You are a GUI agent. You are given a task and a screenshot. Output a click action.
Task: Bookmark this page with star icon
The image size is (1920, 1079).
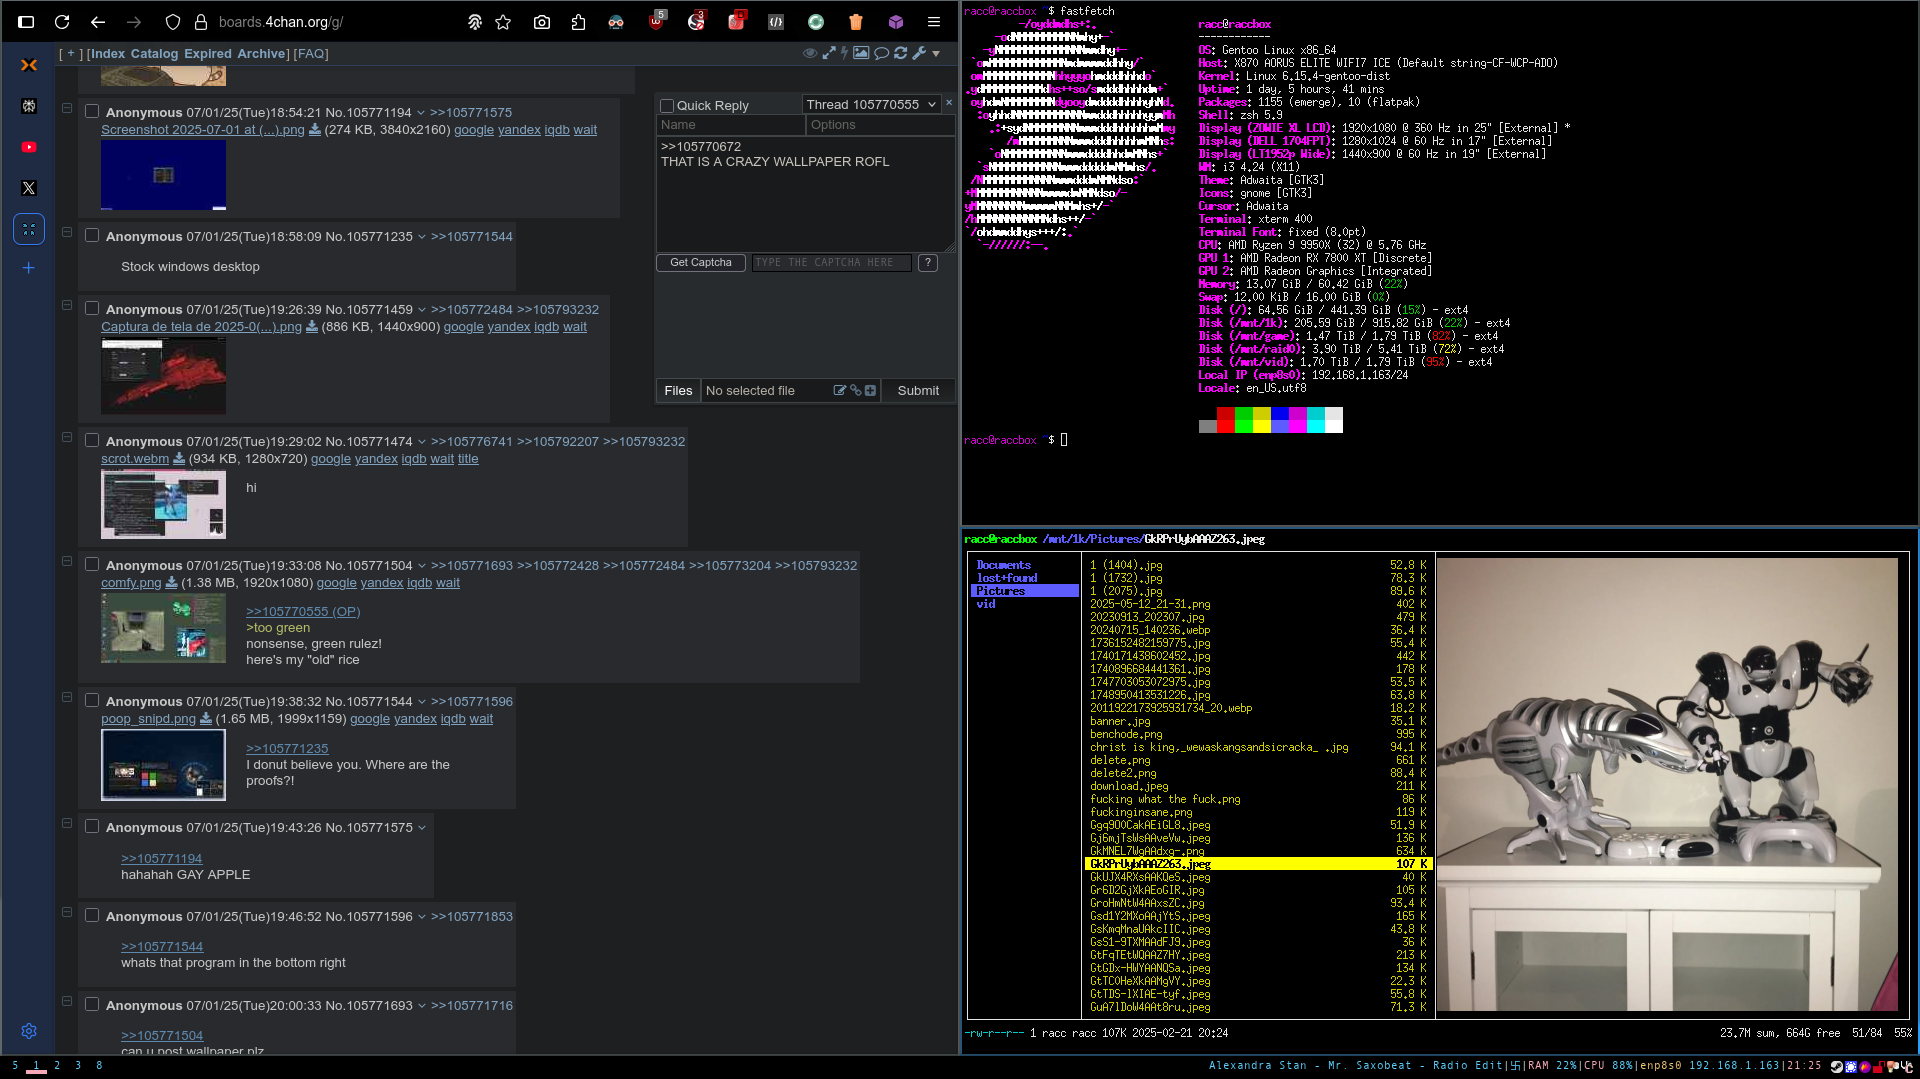(x=503, y=22)
